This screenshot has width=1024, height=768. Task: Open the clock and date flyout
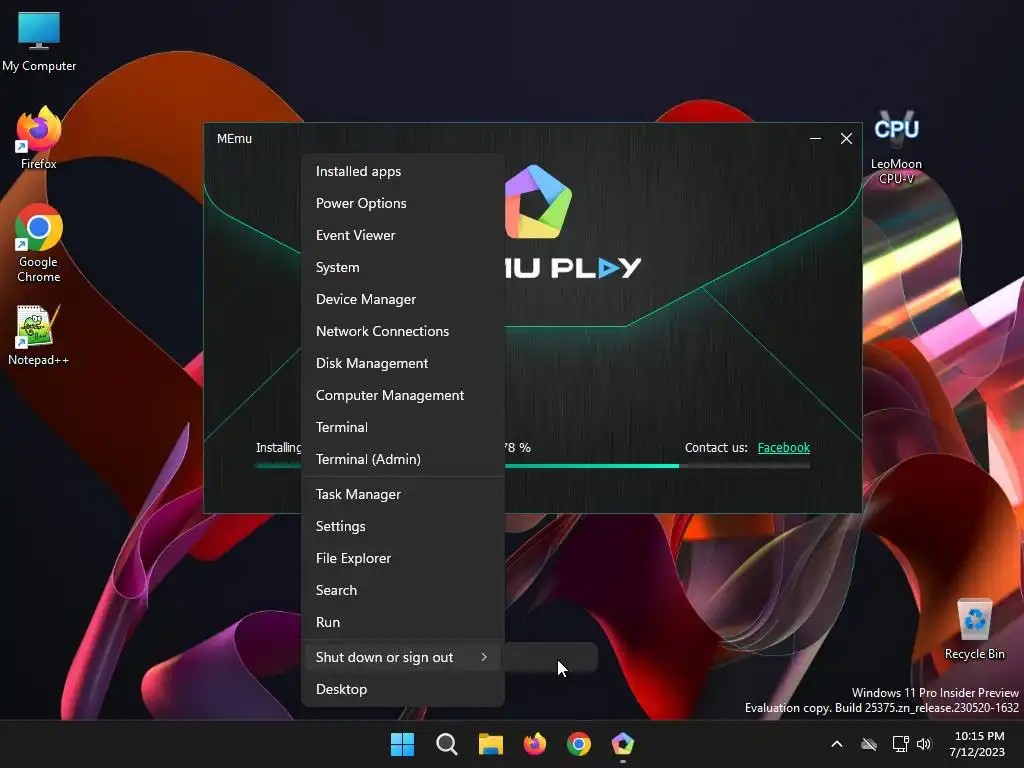(x=978, y=744)
